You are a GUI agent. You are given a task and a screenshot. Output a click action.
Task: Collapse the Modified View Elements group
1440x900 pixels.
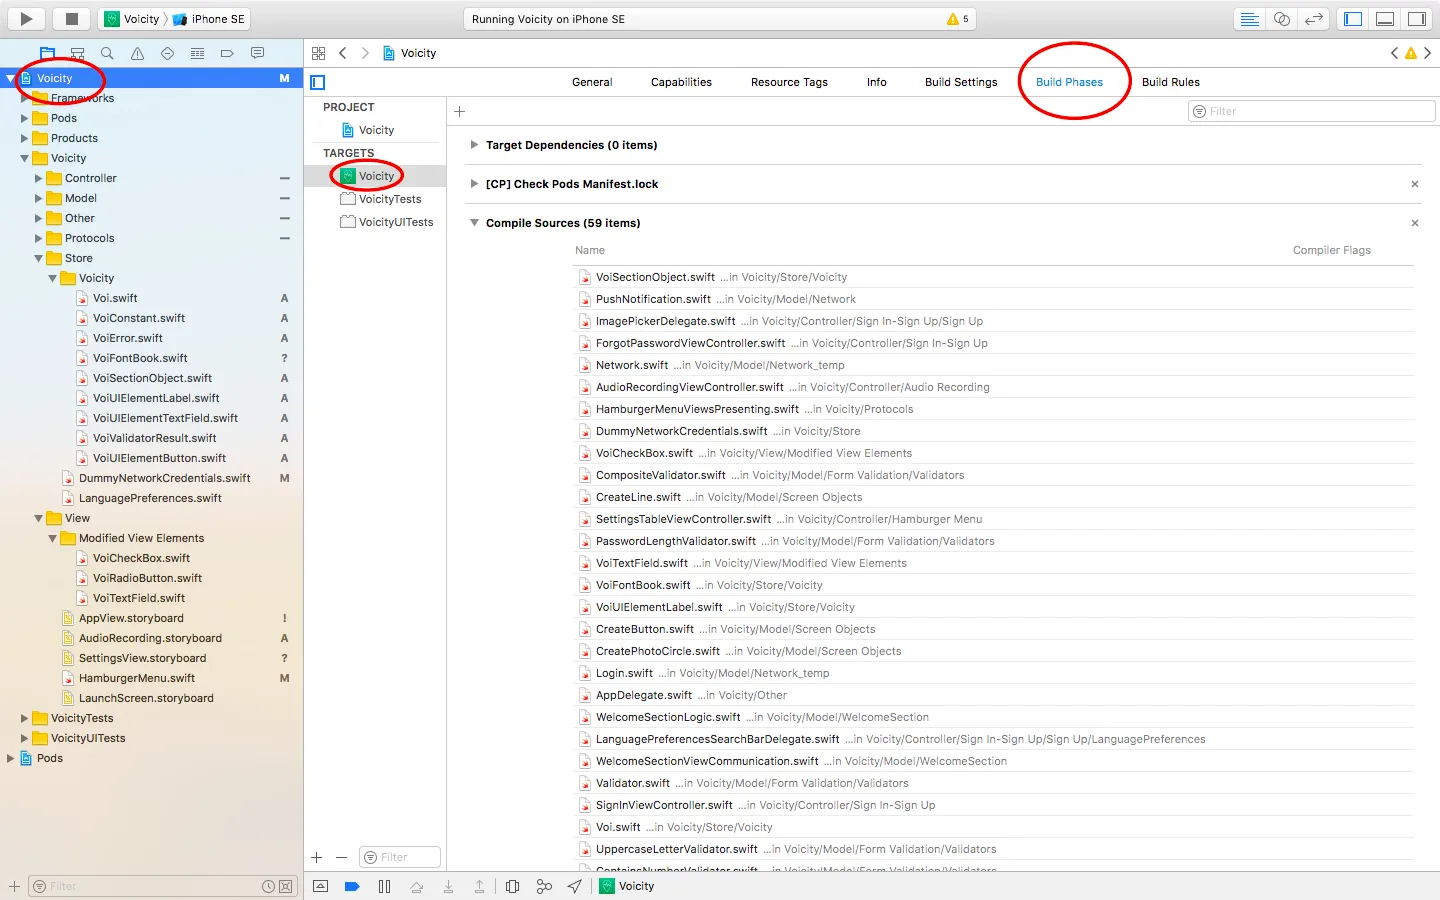[x=52, y=538]
